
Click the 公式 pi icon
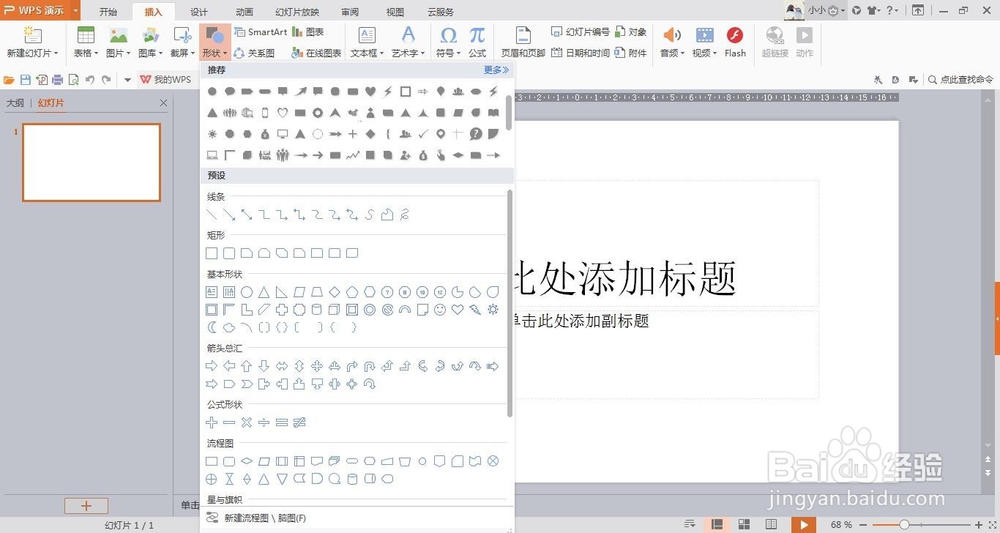[477, 42]
